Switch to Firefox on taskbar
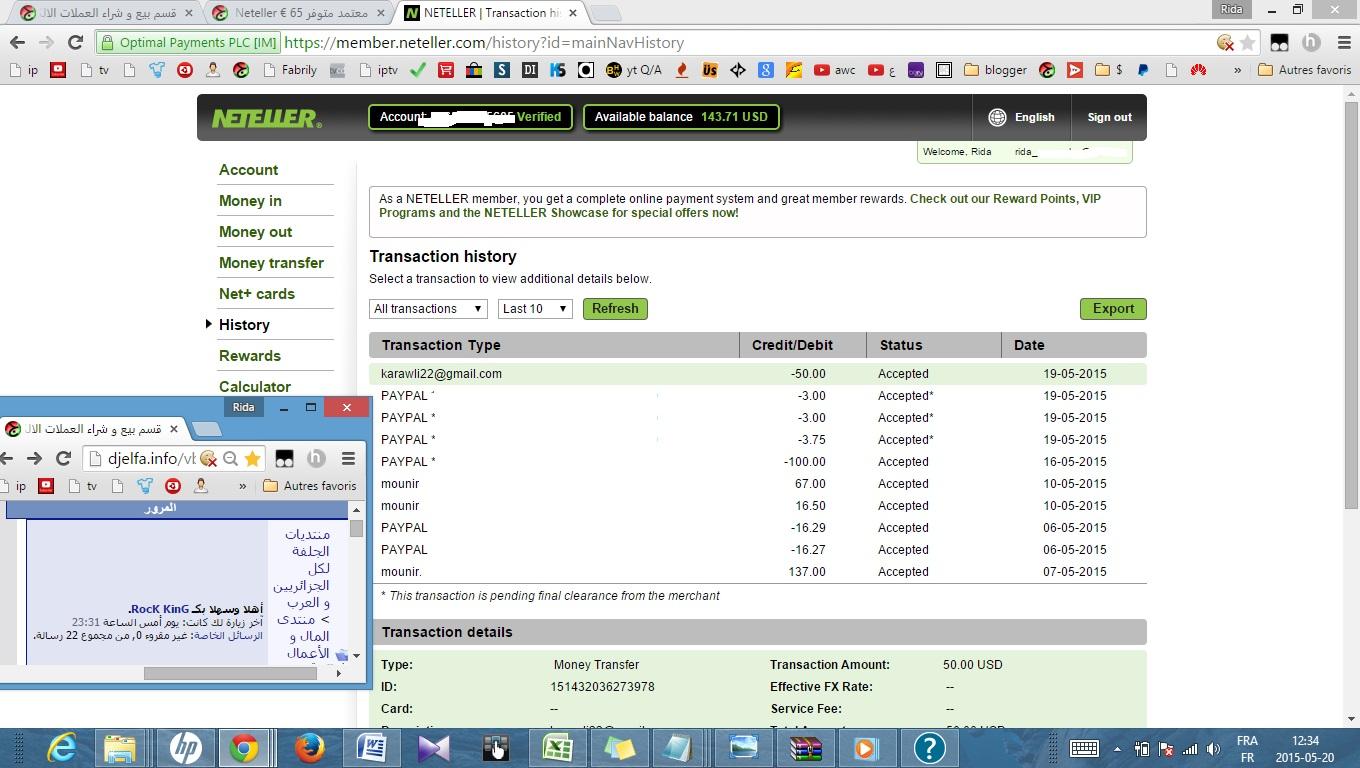The image size is (1360, 768). pyautogui.click(x=309, y=748)
